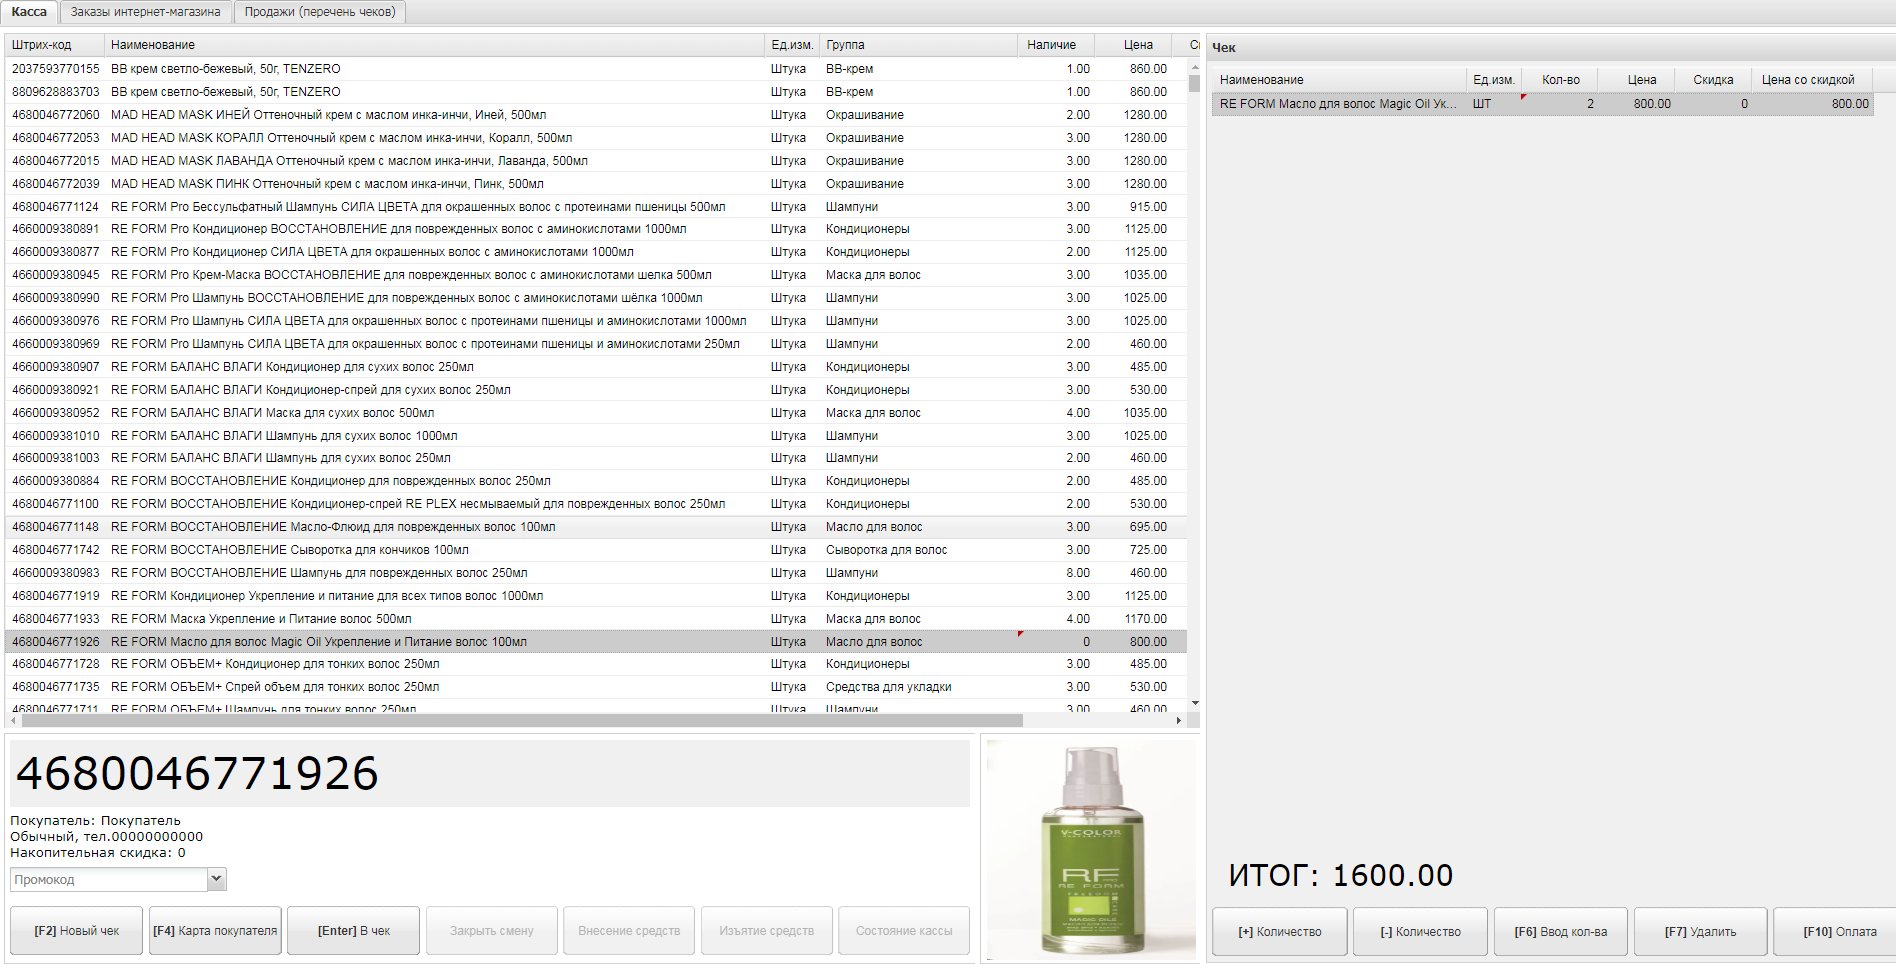Click the large barcode input field
1896x964 pixels.
pos(490,773)
